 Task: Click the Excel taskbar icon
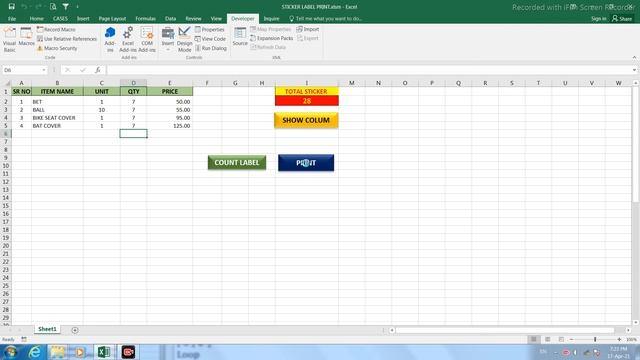pyautogui.click(x=104, y=352)
